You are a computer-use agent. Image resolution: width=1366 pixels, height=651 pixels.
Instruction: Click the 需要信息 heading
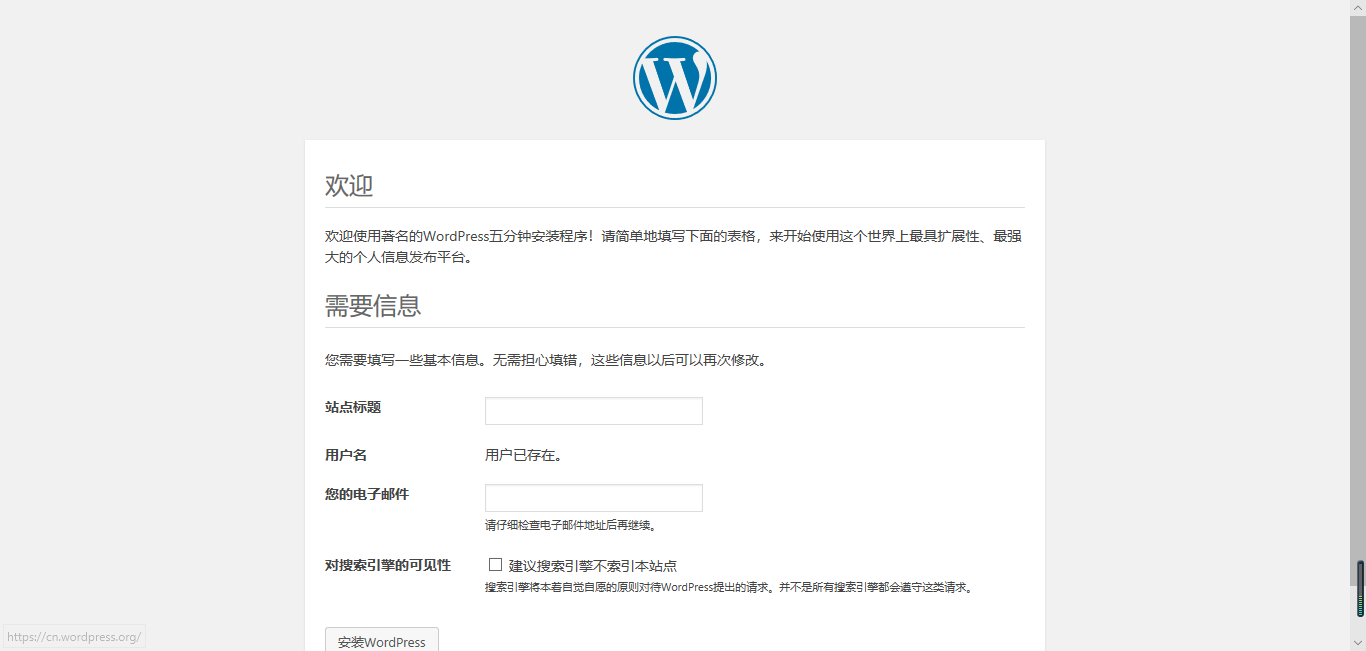(373, 306)
